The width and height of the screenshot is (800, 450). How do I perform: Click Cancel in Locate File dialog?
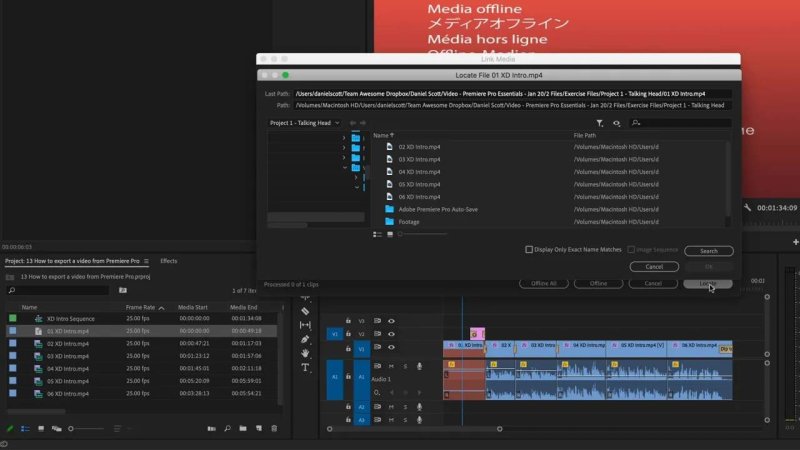coord(654,267)
